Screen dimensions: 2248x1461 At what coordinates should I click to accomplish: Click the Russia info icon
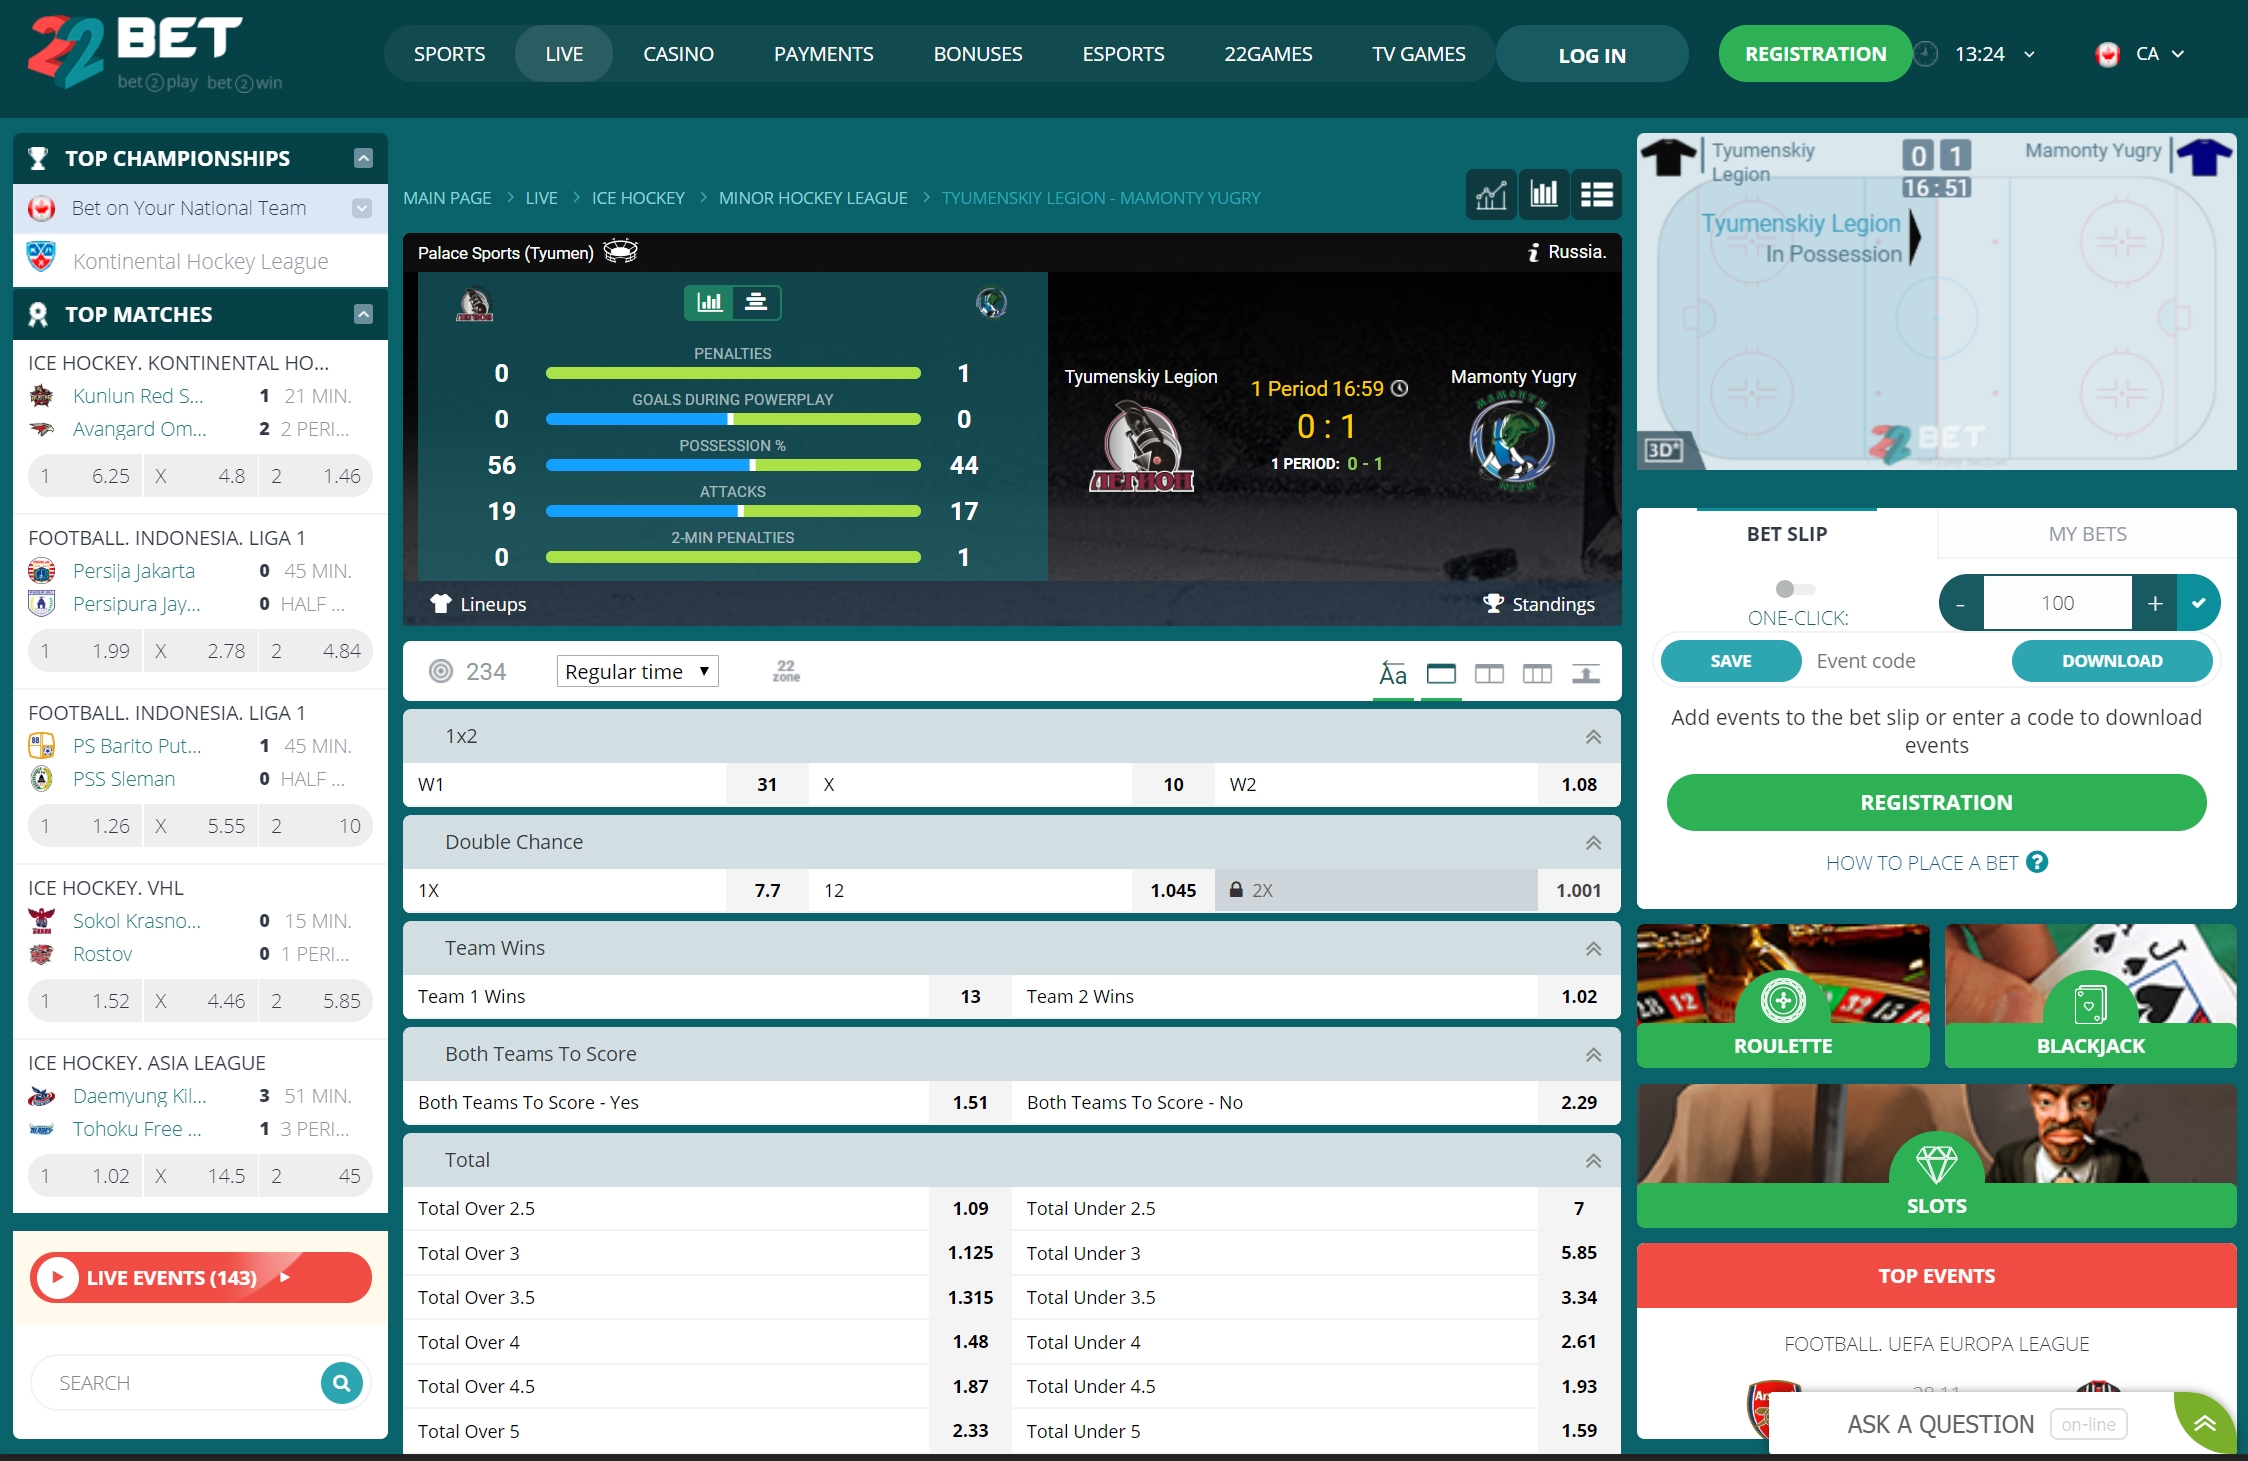click(1534, 252)
